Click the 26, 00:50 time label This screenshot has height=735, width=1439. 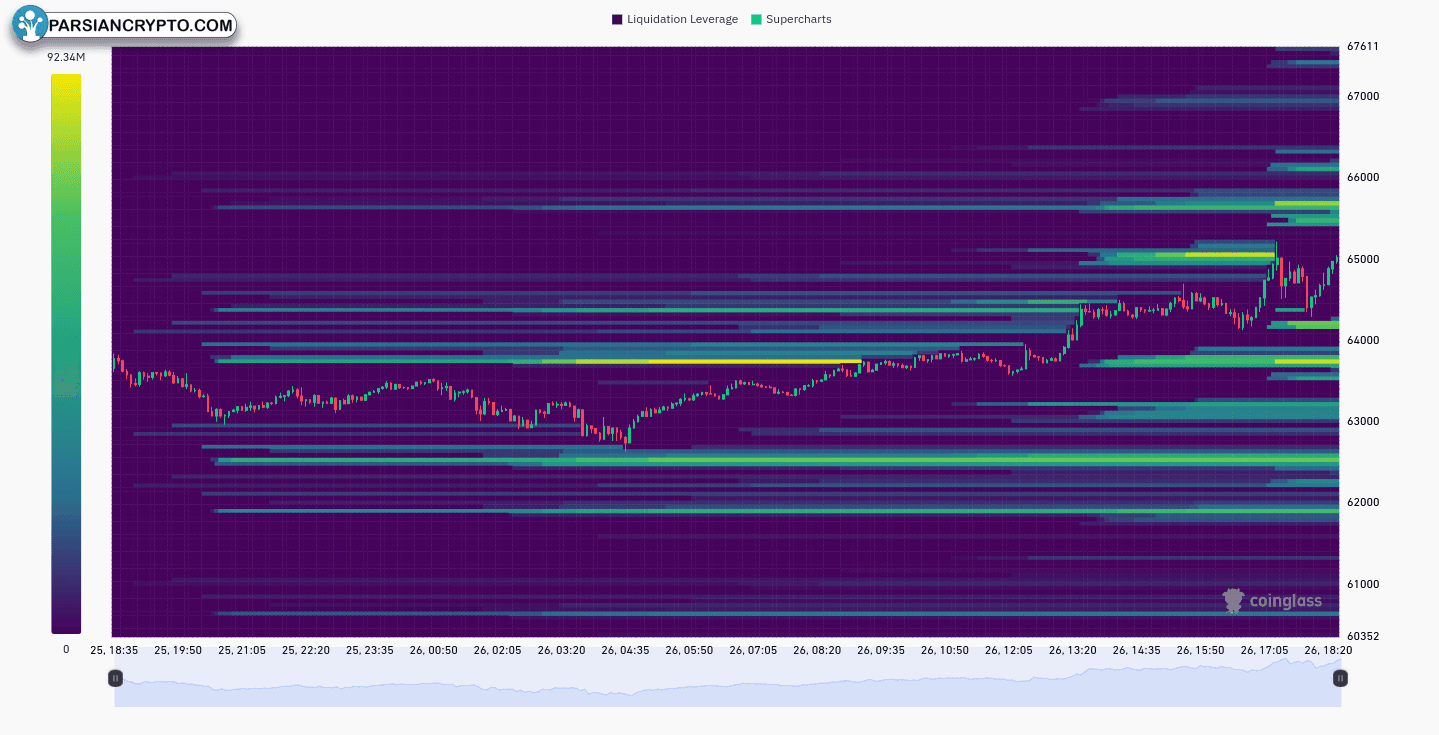(434, 650)
